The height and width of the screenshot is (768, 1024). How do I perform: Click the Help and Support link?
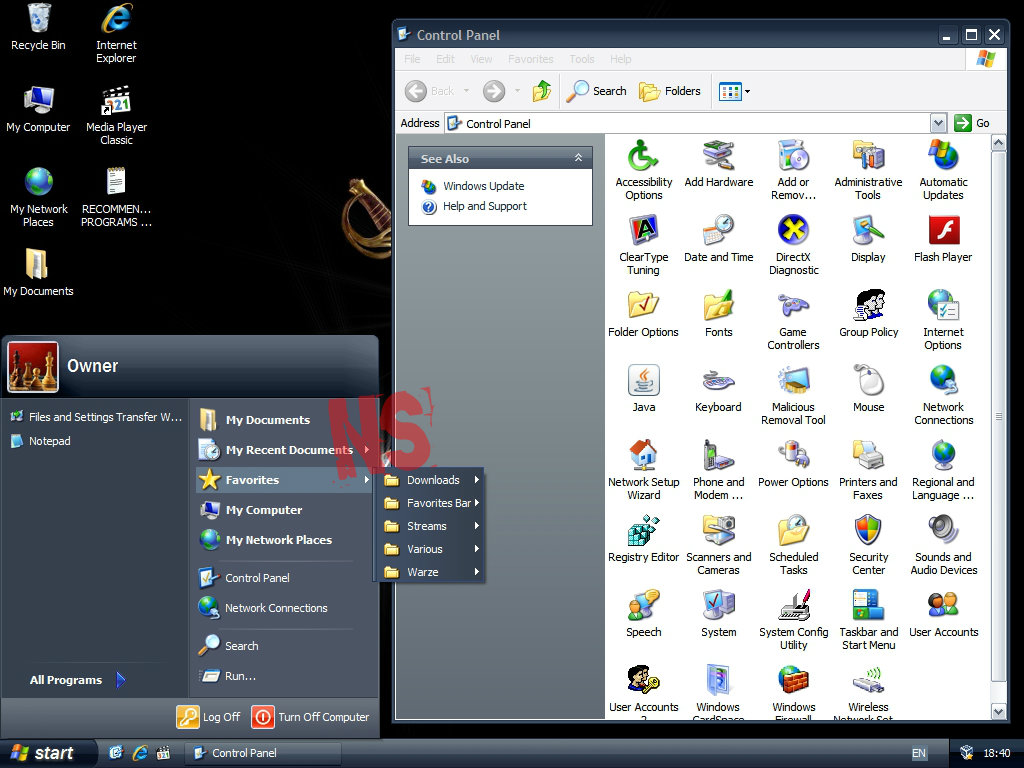click(x=485, y=206)
